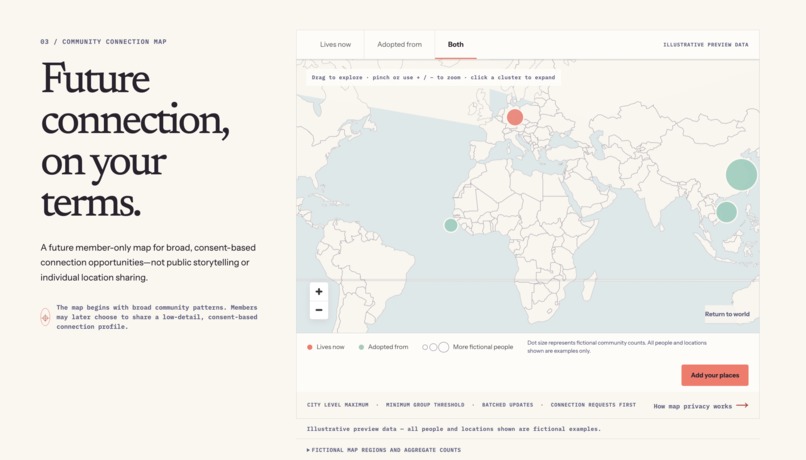Switch to the Adopted from tab

pyautogui.click(x=399, y=45)
